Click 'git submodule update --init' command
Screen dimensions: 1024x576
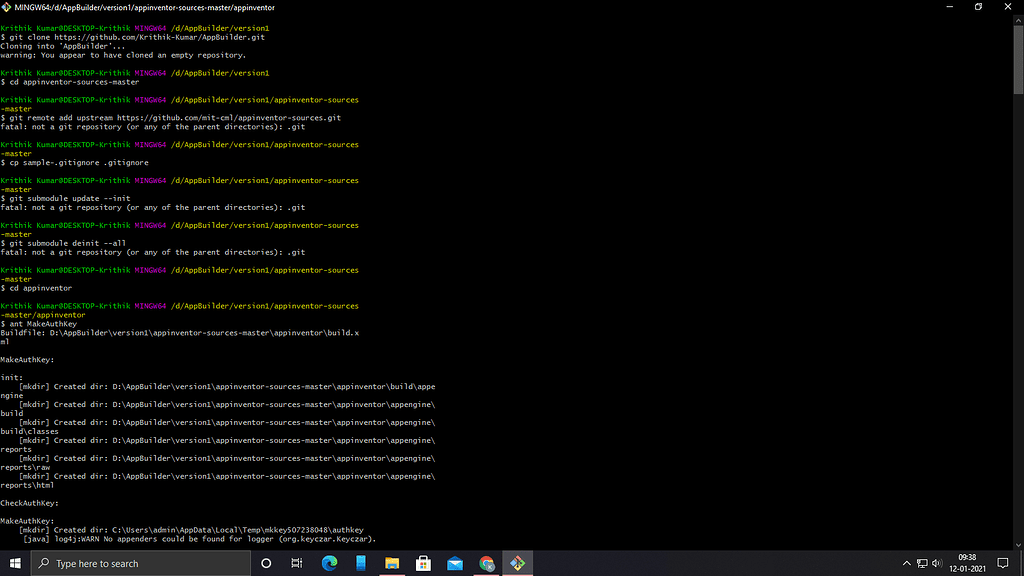[x=65, y=198]
